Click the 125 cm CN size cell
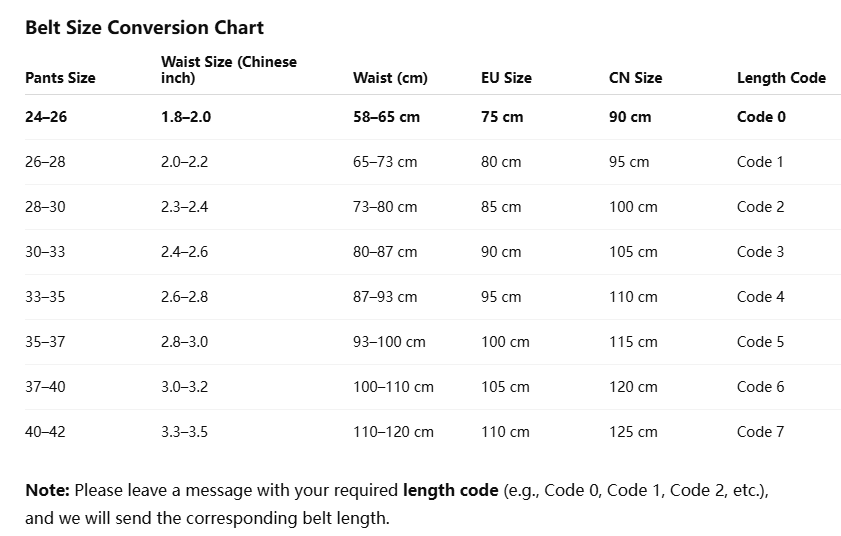This screenshot has width=841, height=536. click(x=633, y=432)
